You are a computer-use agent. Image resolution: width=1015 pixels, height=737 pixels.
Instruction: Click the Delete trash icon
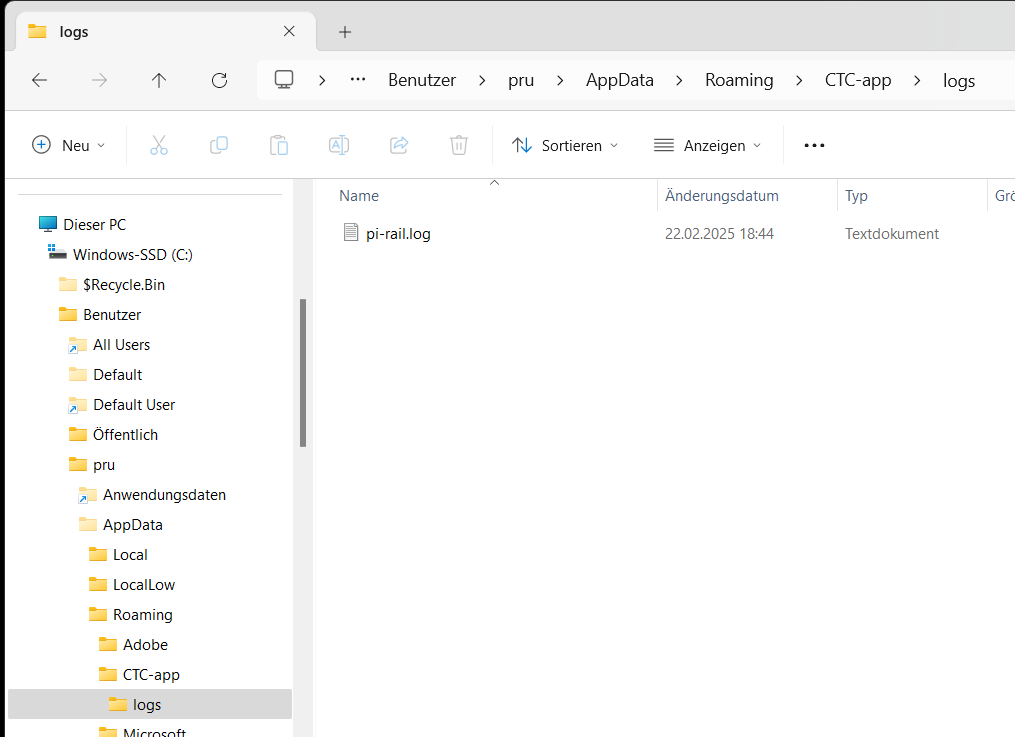[458, 145]
